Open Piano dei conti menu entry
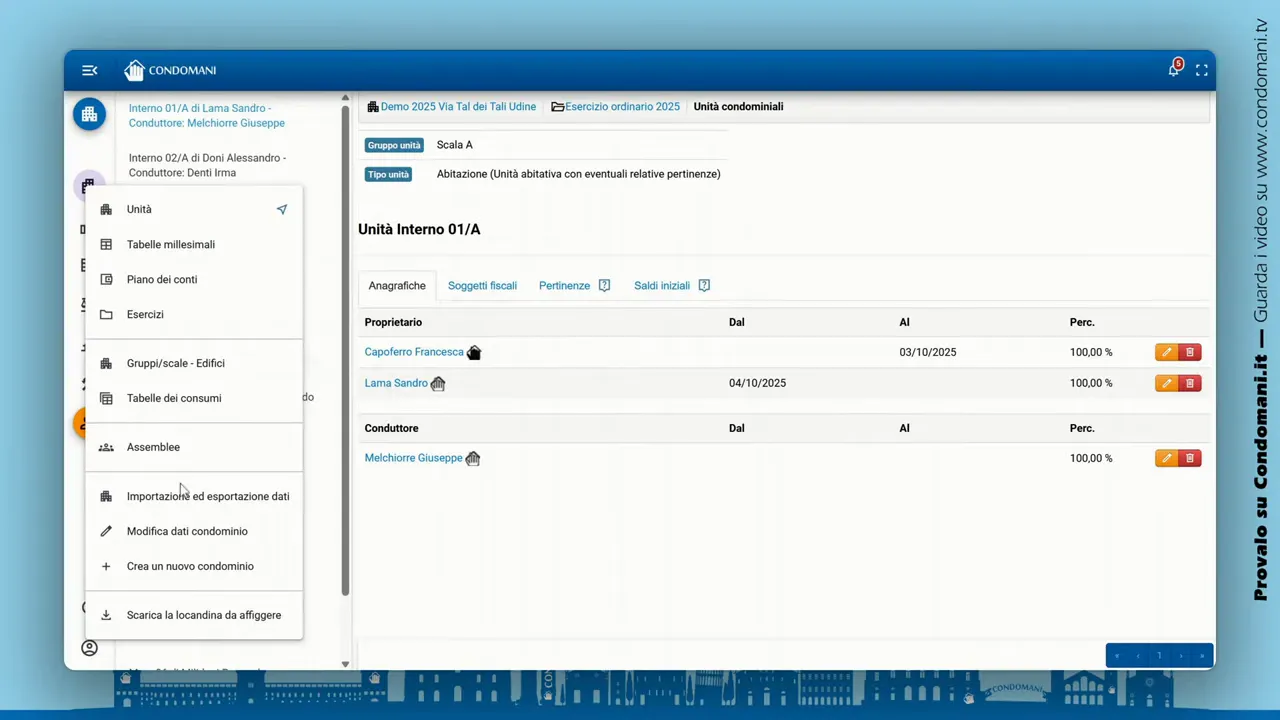This screenshot has width=1280, height=720. 162,280
